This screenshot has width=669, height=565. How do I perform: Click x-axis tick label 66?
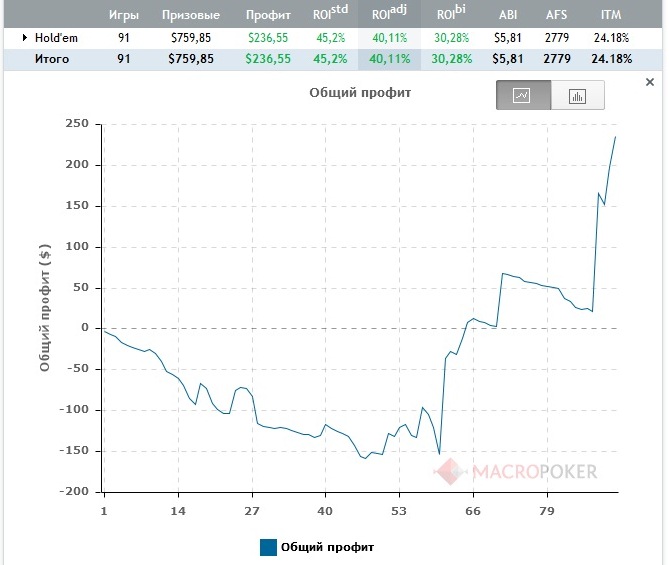(x=473, y=511)
